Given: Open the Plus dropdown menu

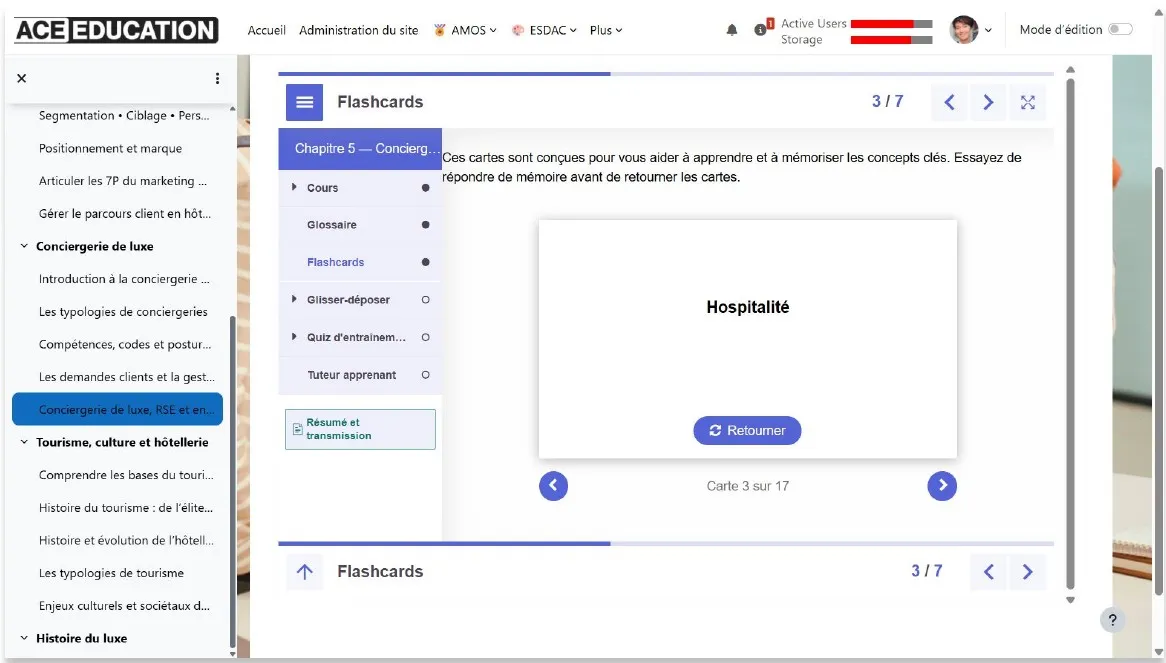Looking at the screenshot, I should [x=606, y=30].
